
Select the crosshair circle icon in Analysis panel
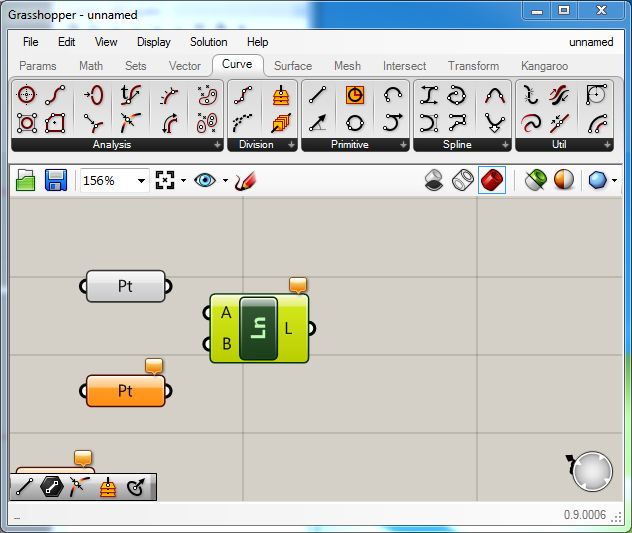pyautogui.click(x=27, y=95)
